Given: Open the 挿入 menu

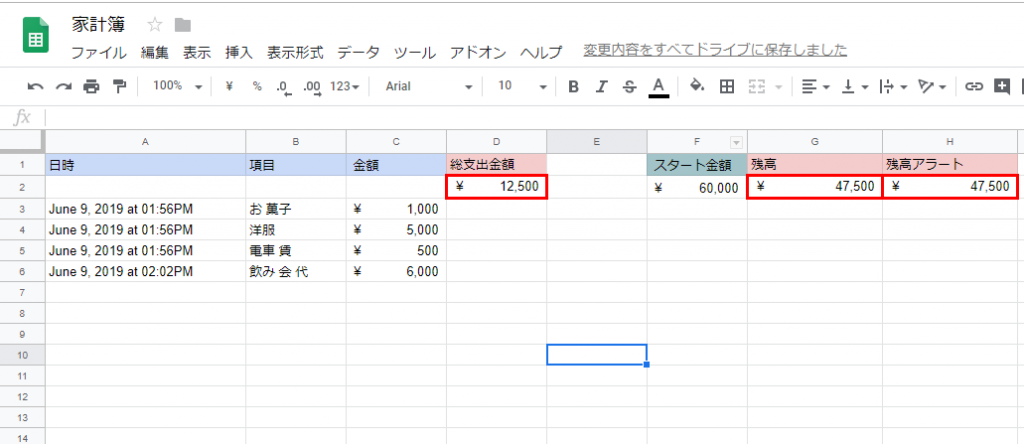Looking at the screenshot, I should click(238, 53).
